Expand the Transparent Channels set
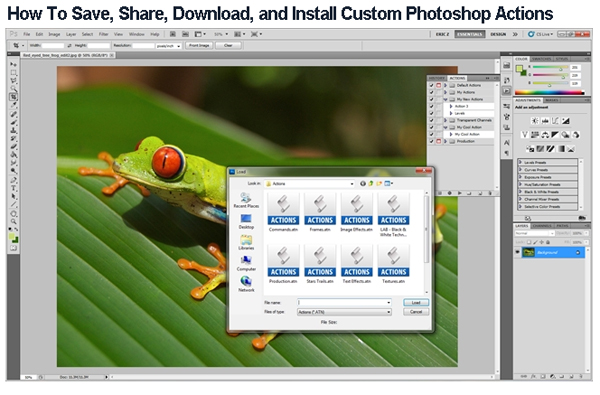The width and height of the screenshot is (600, 395). (x=445, y=120)
